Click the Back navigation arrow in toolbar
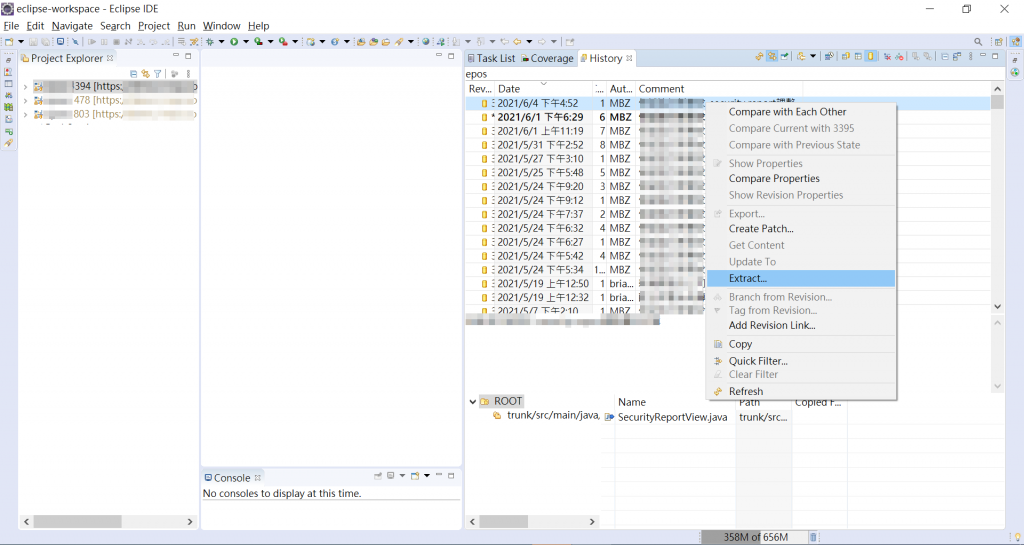The height and width of the screenshot is (545, 1024). [517, 42]
